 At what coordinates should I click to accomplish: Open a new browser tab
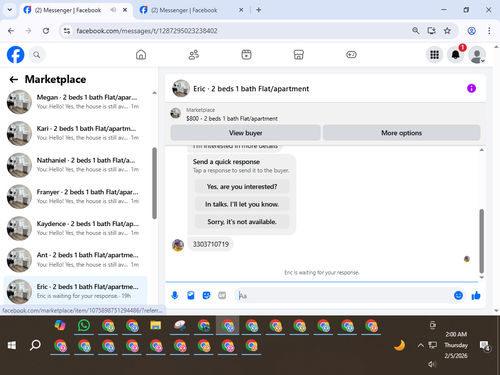pyautogui.click(x=258, y=10)
